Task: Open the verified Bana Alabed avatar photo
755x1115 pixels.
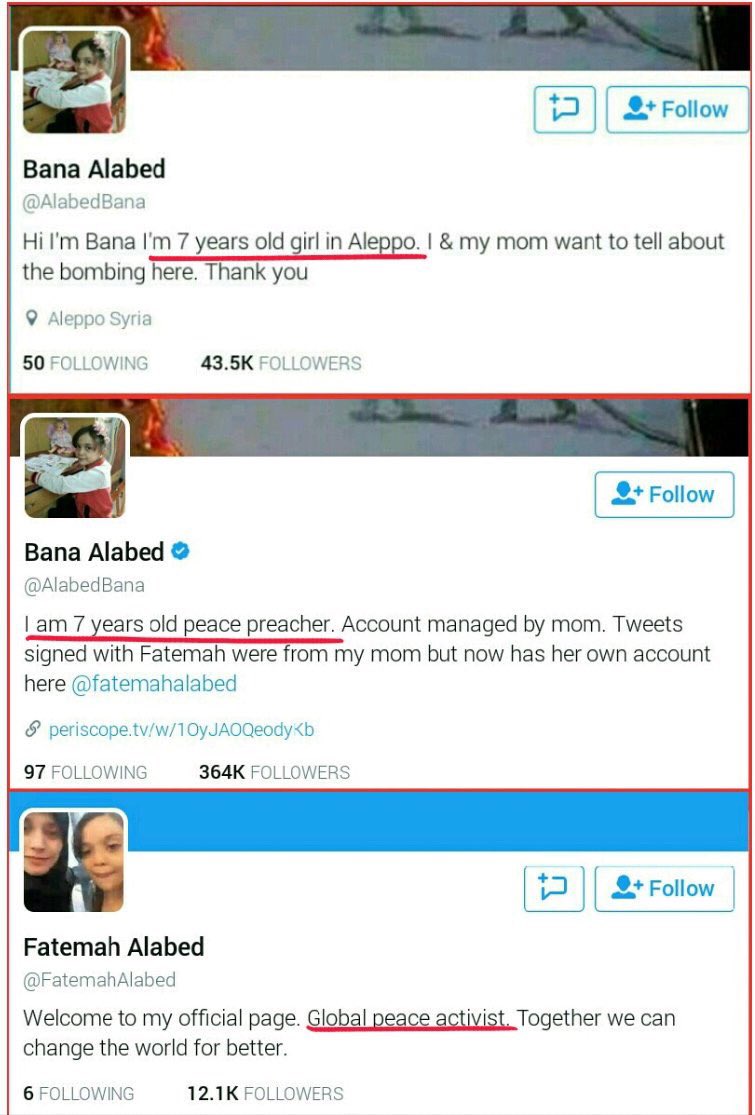Action: tap(75, 466)
